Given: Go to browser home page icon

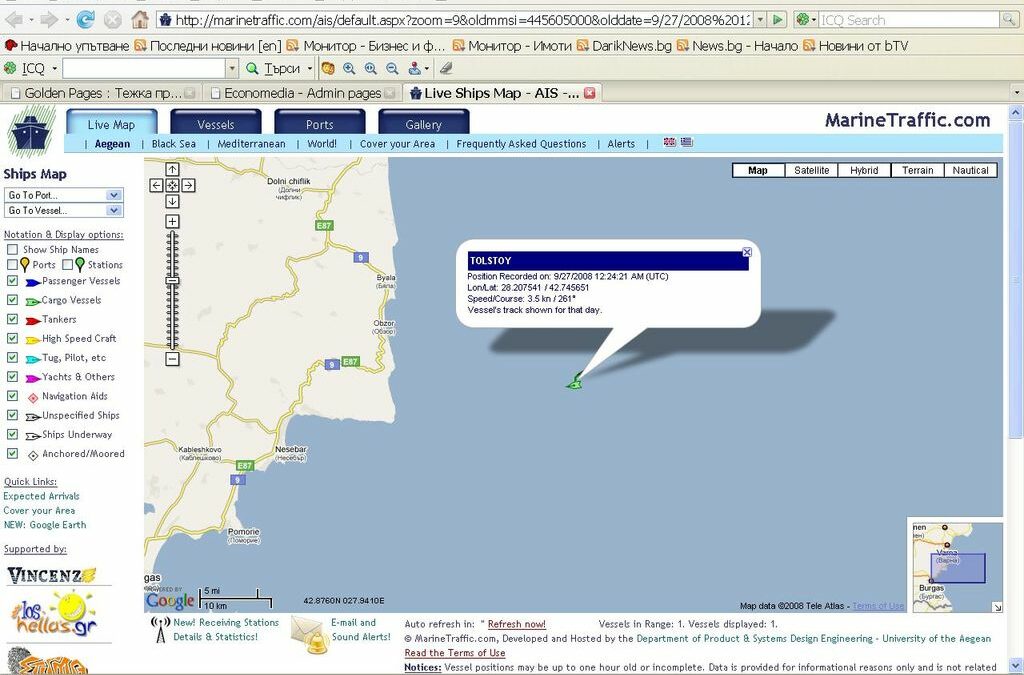Looking at the screenshot, I should click(140, 20).
